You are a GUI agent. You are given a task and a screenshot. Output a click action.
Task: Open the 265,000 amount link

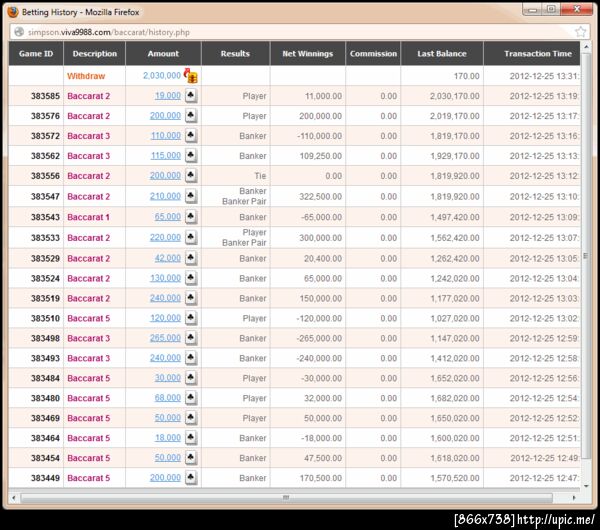(165, 338)
